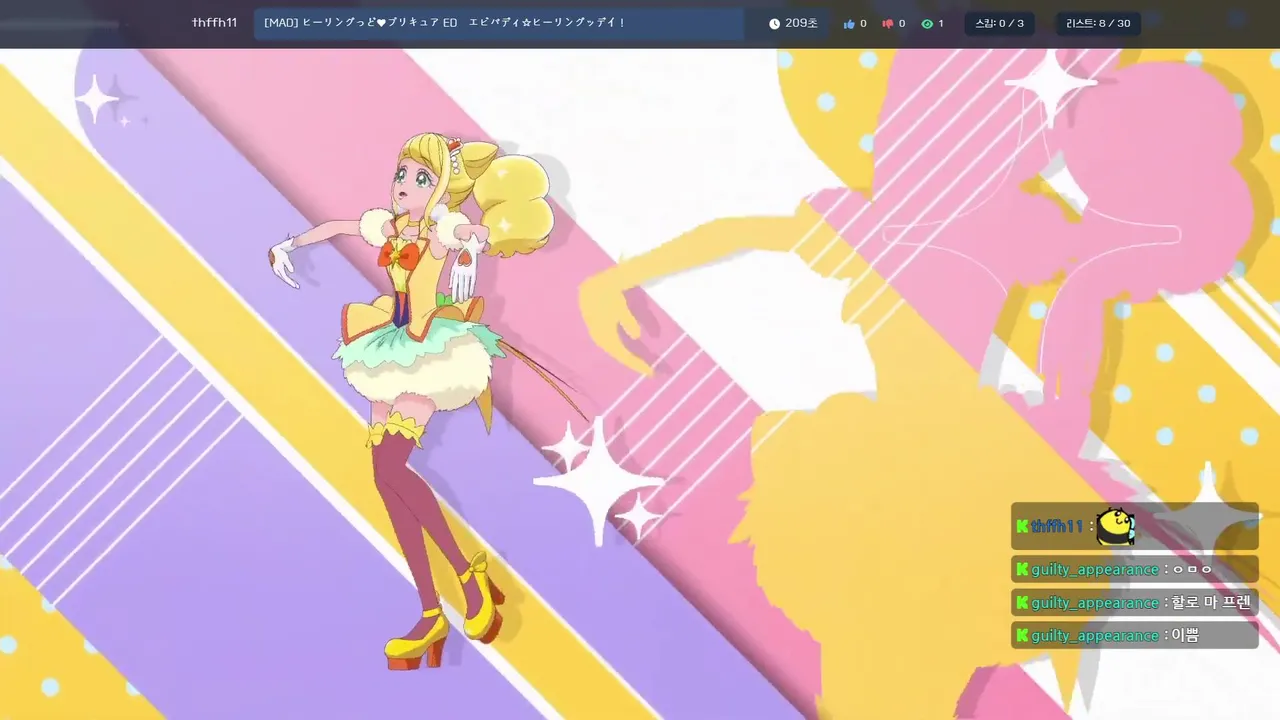The height and width of the screenshot is (720, 1280).
Task: Click the like count number next to thumbs-up
Action: (863, 23)
